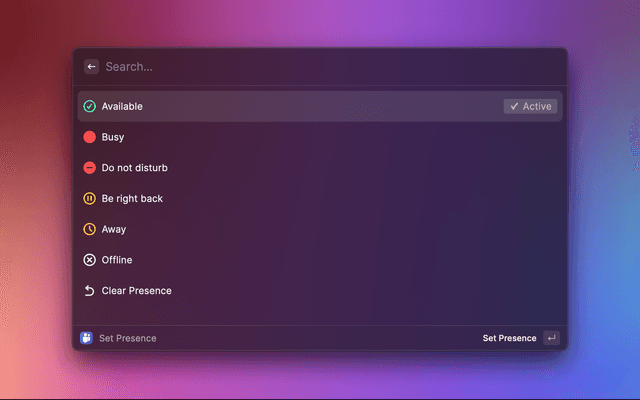Click the Be right back pause icon
Image resolution: width=640 pixels, height=400 pixels.
(x=89, y=199)
